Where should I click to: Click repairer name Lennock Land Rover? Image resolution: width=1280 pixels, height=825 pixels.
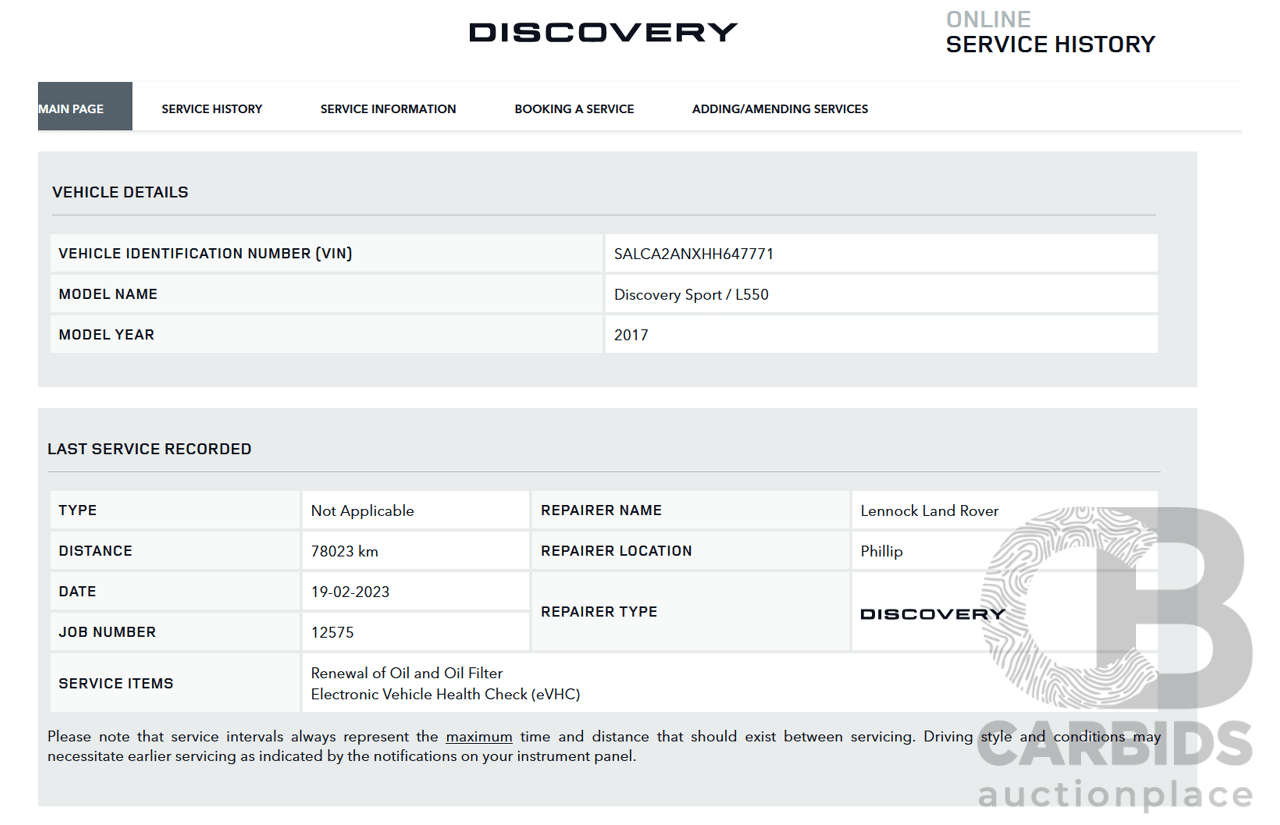[929, 511]
